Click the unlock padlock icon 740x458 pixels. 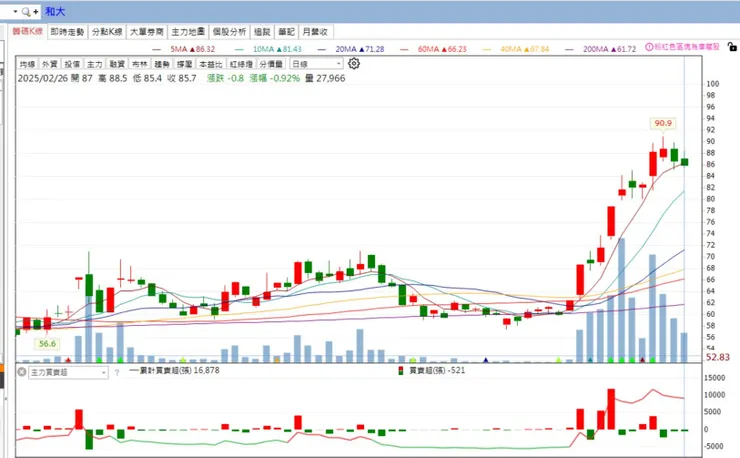(x=732, y=46)
